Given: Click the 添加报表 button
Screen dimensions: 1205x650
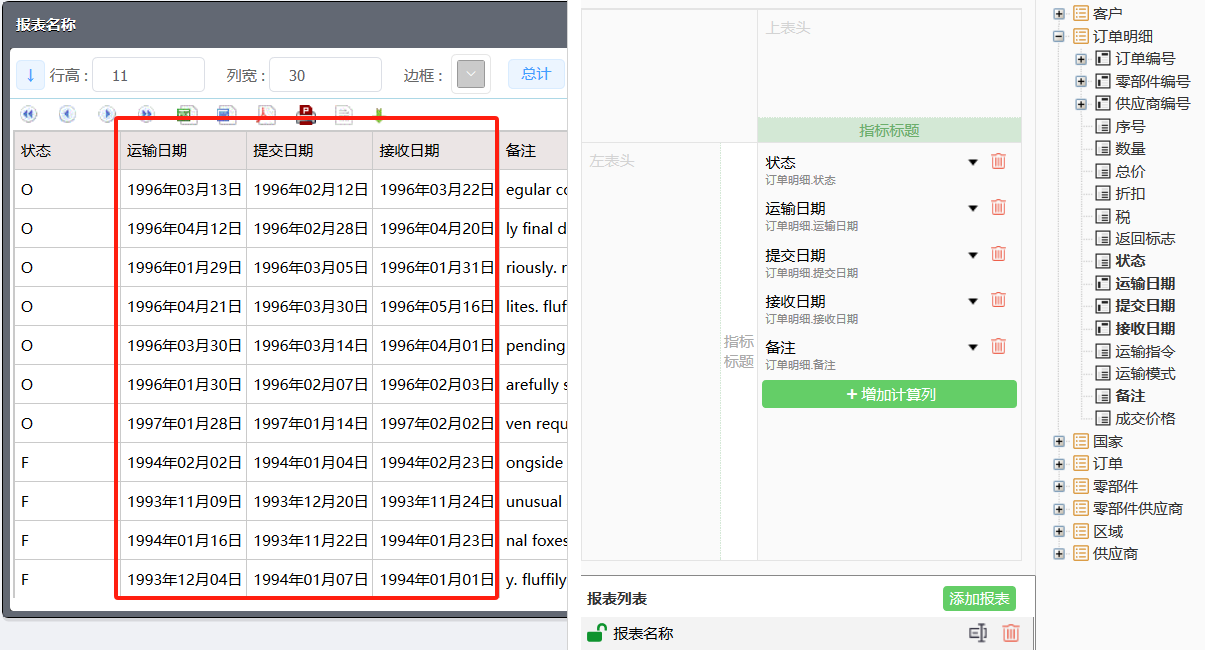Looking at the screenshot, I should pyautogui.click(x=979, y=599).
